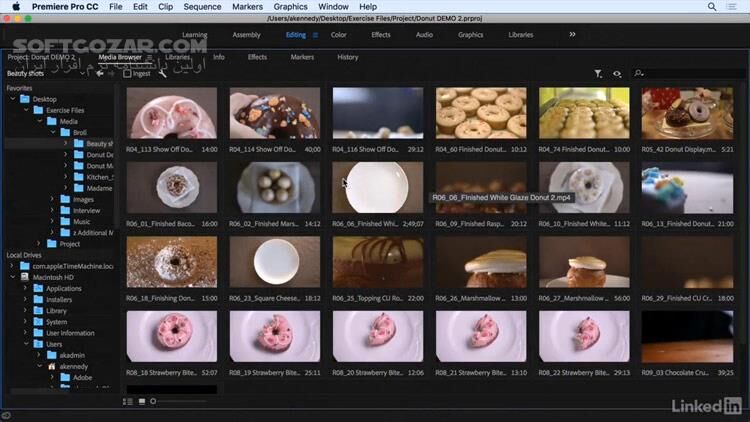Viewport: 750px width, 422px height.
Task: Click the Apple menu icon
Action: pos(16,6)
